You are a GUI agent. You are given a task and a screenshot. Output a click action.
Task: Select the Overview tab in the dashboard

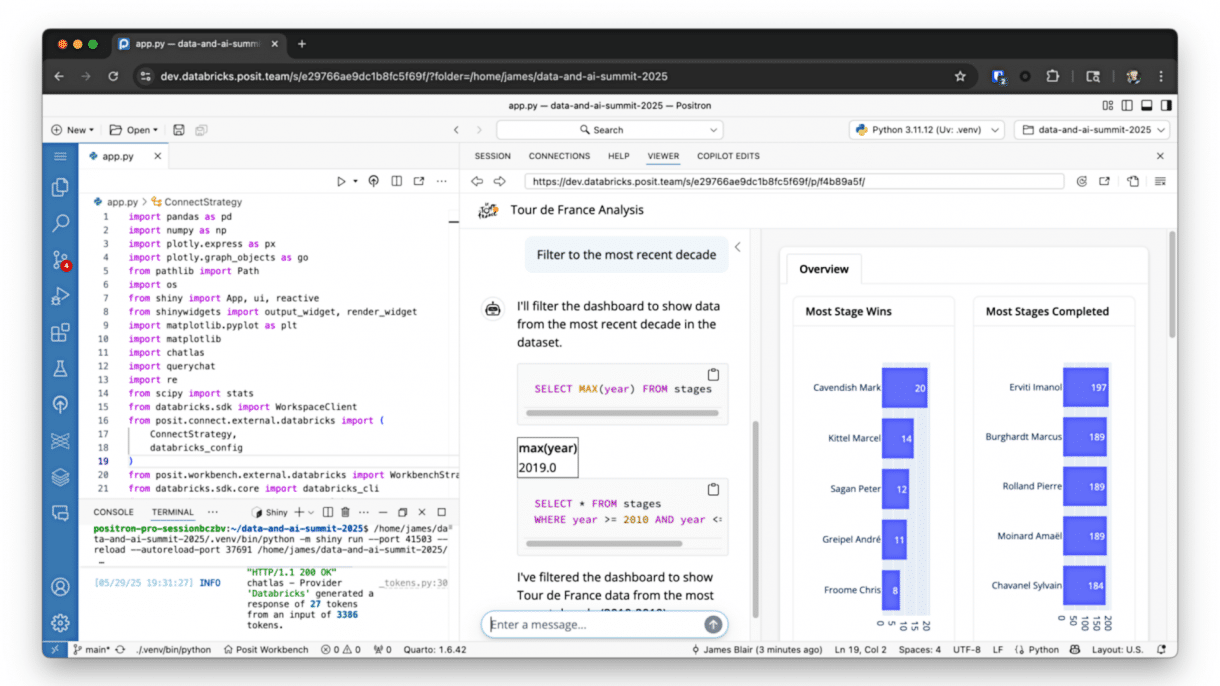[x=823, y=269]
